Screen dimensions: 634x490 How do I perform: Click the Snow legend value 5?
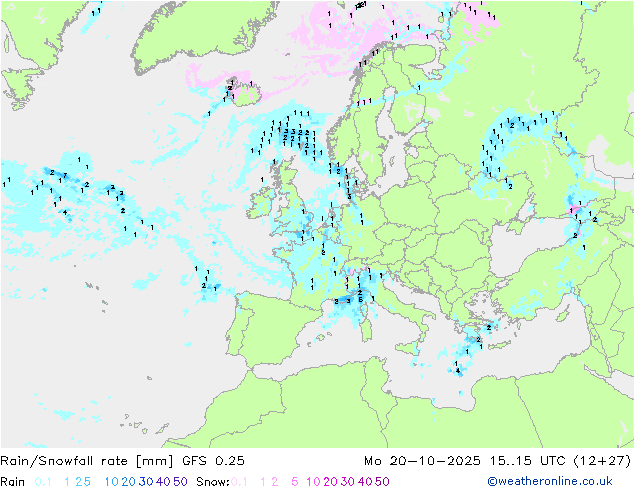click(x=294, y=482)
